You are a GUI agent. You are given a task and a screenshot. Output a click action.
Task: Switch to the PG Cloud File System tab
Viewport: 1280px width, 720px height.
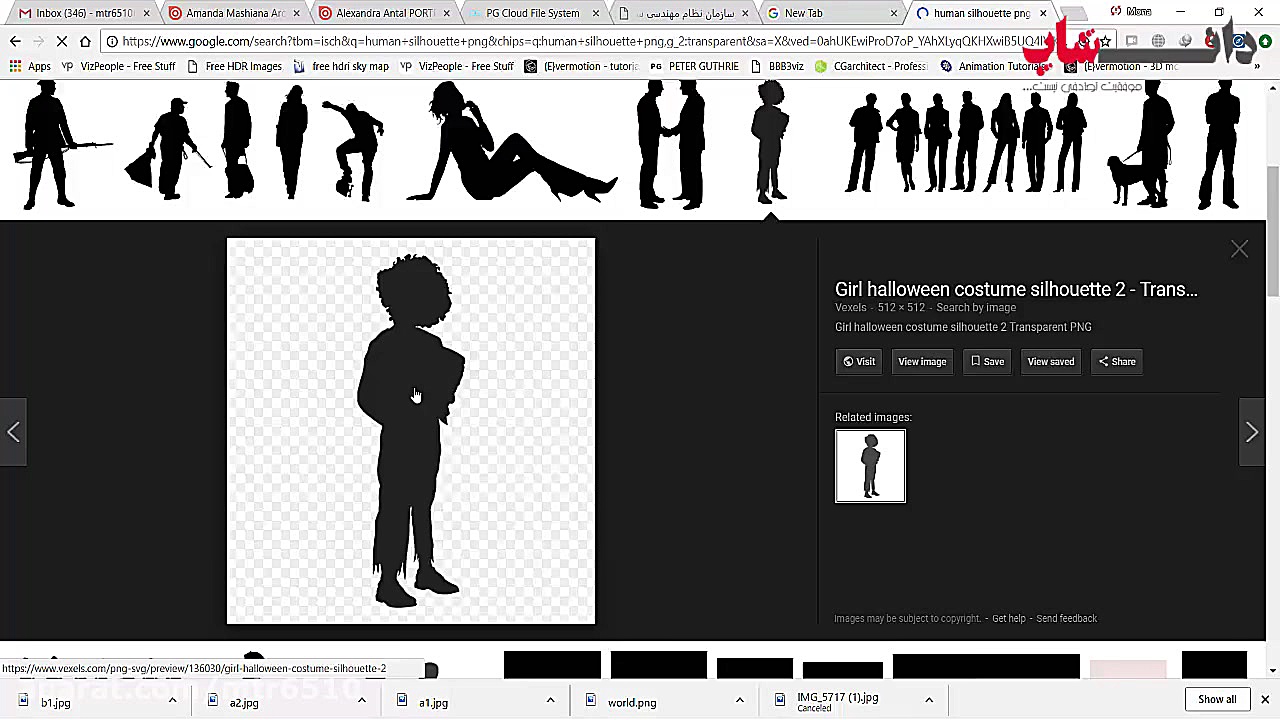[531, 13]
